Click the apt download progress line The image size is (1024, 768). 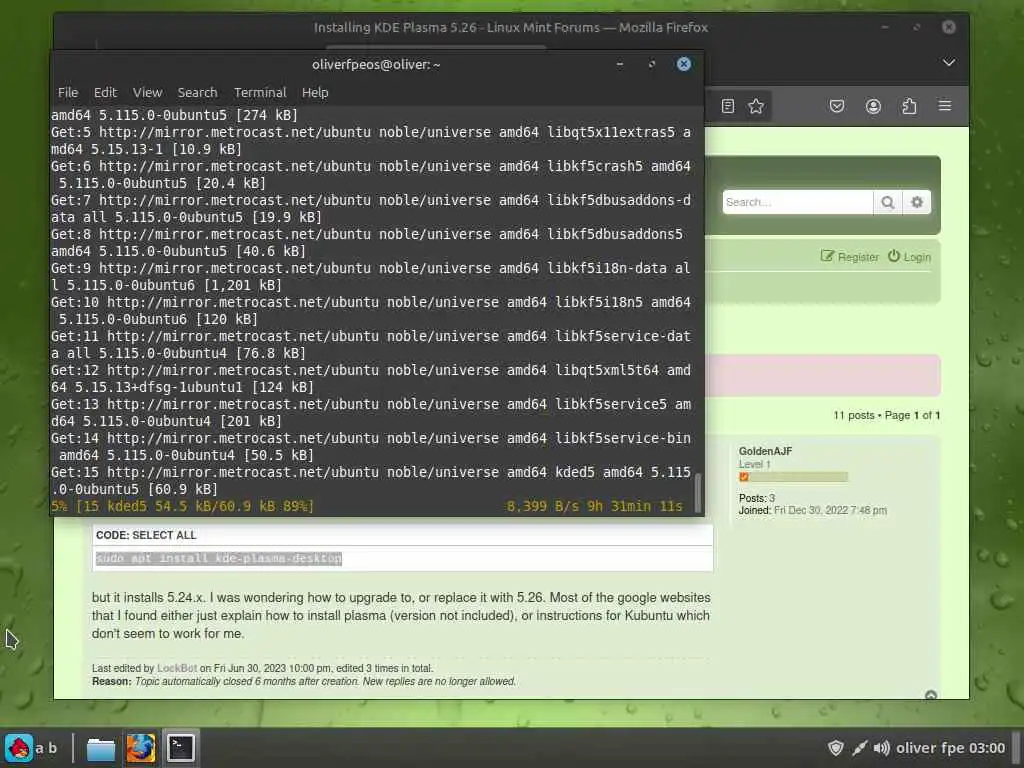point(367,506)
